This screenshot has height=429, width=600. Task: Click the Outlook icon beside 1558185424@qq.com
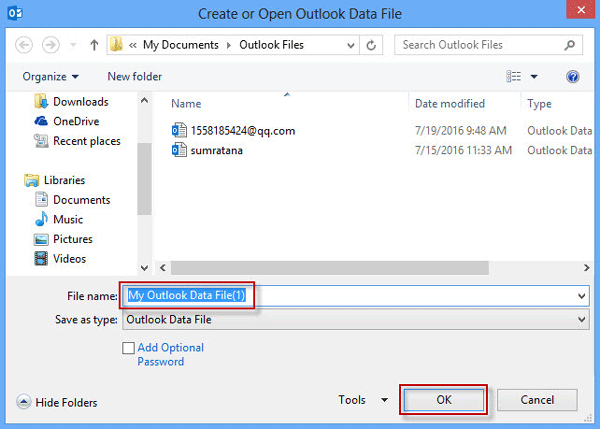coord(179,130)
